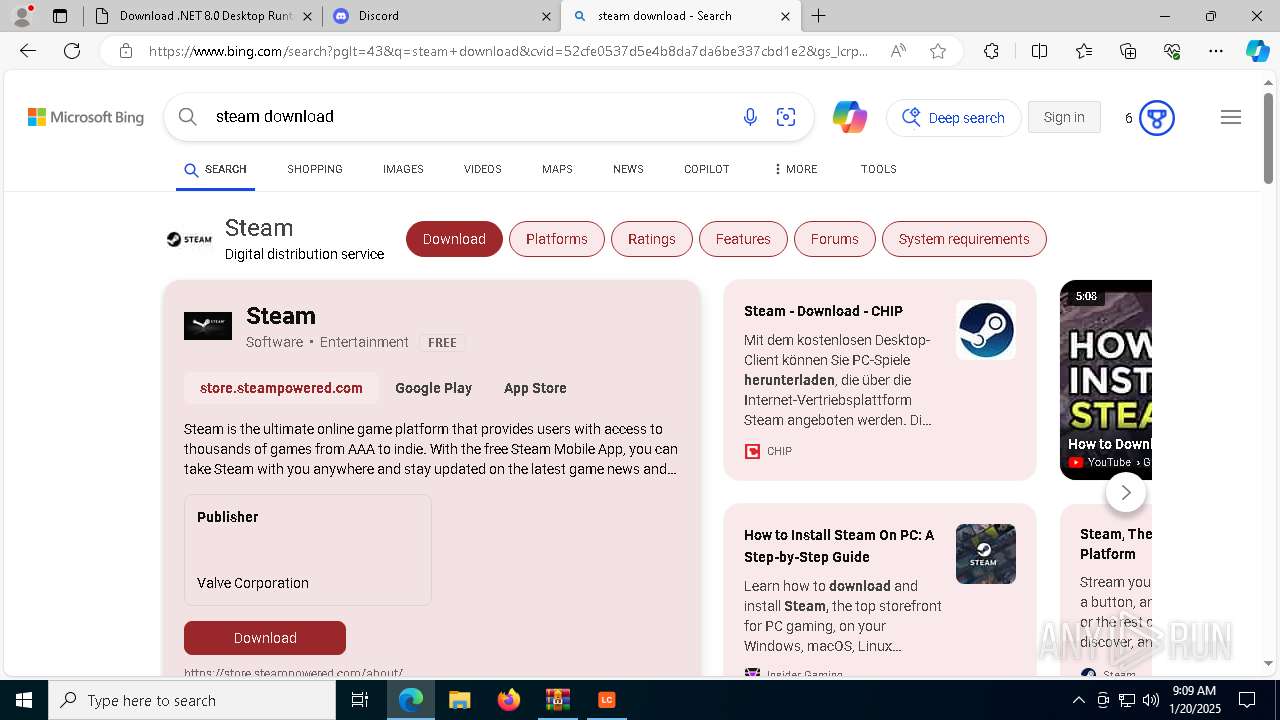The height and width of the screenshot is (720, 1280).
Task: Expand the MORE search menu
Action: pyautogui.click(x=795, y=169)
